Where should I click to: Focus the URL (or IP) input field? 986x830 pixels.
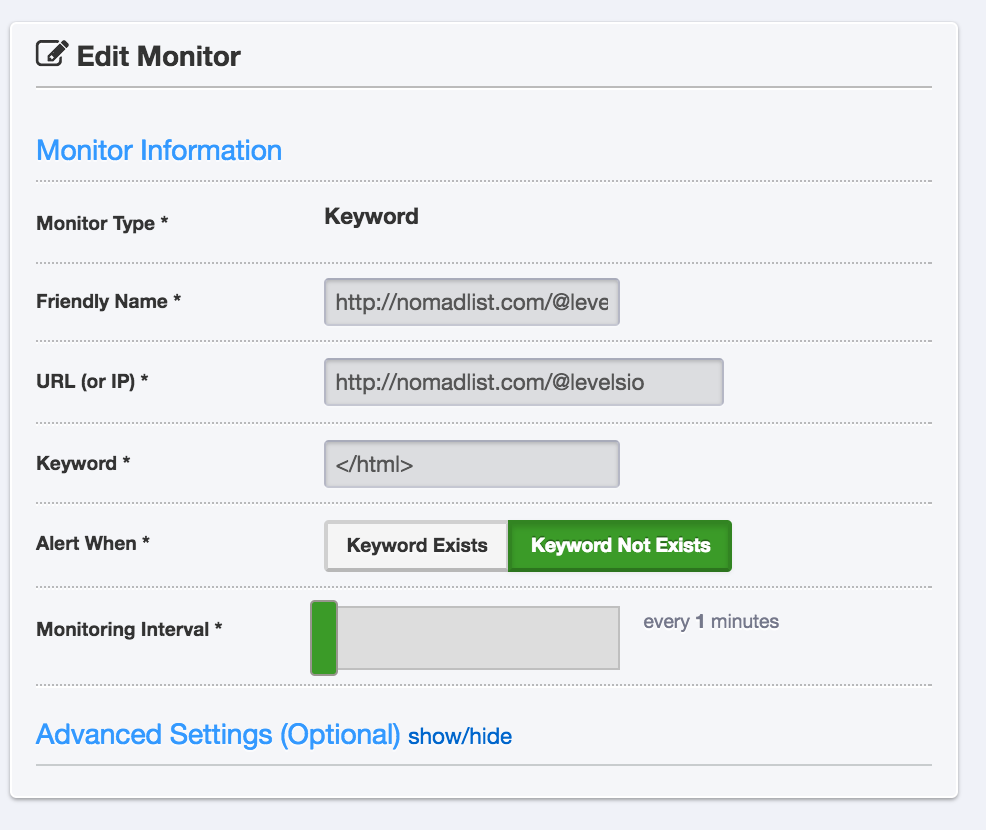(524, 382)
